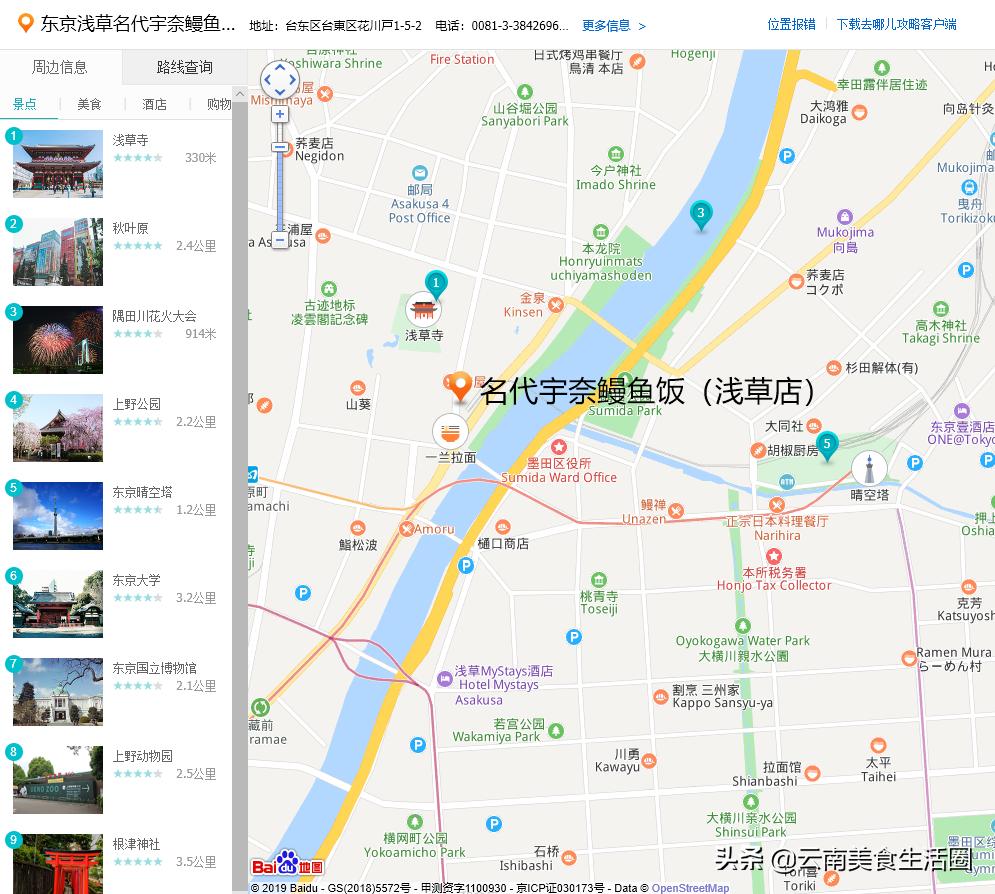Click the 浅草寺 temple icon on map

[423, 310]
